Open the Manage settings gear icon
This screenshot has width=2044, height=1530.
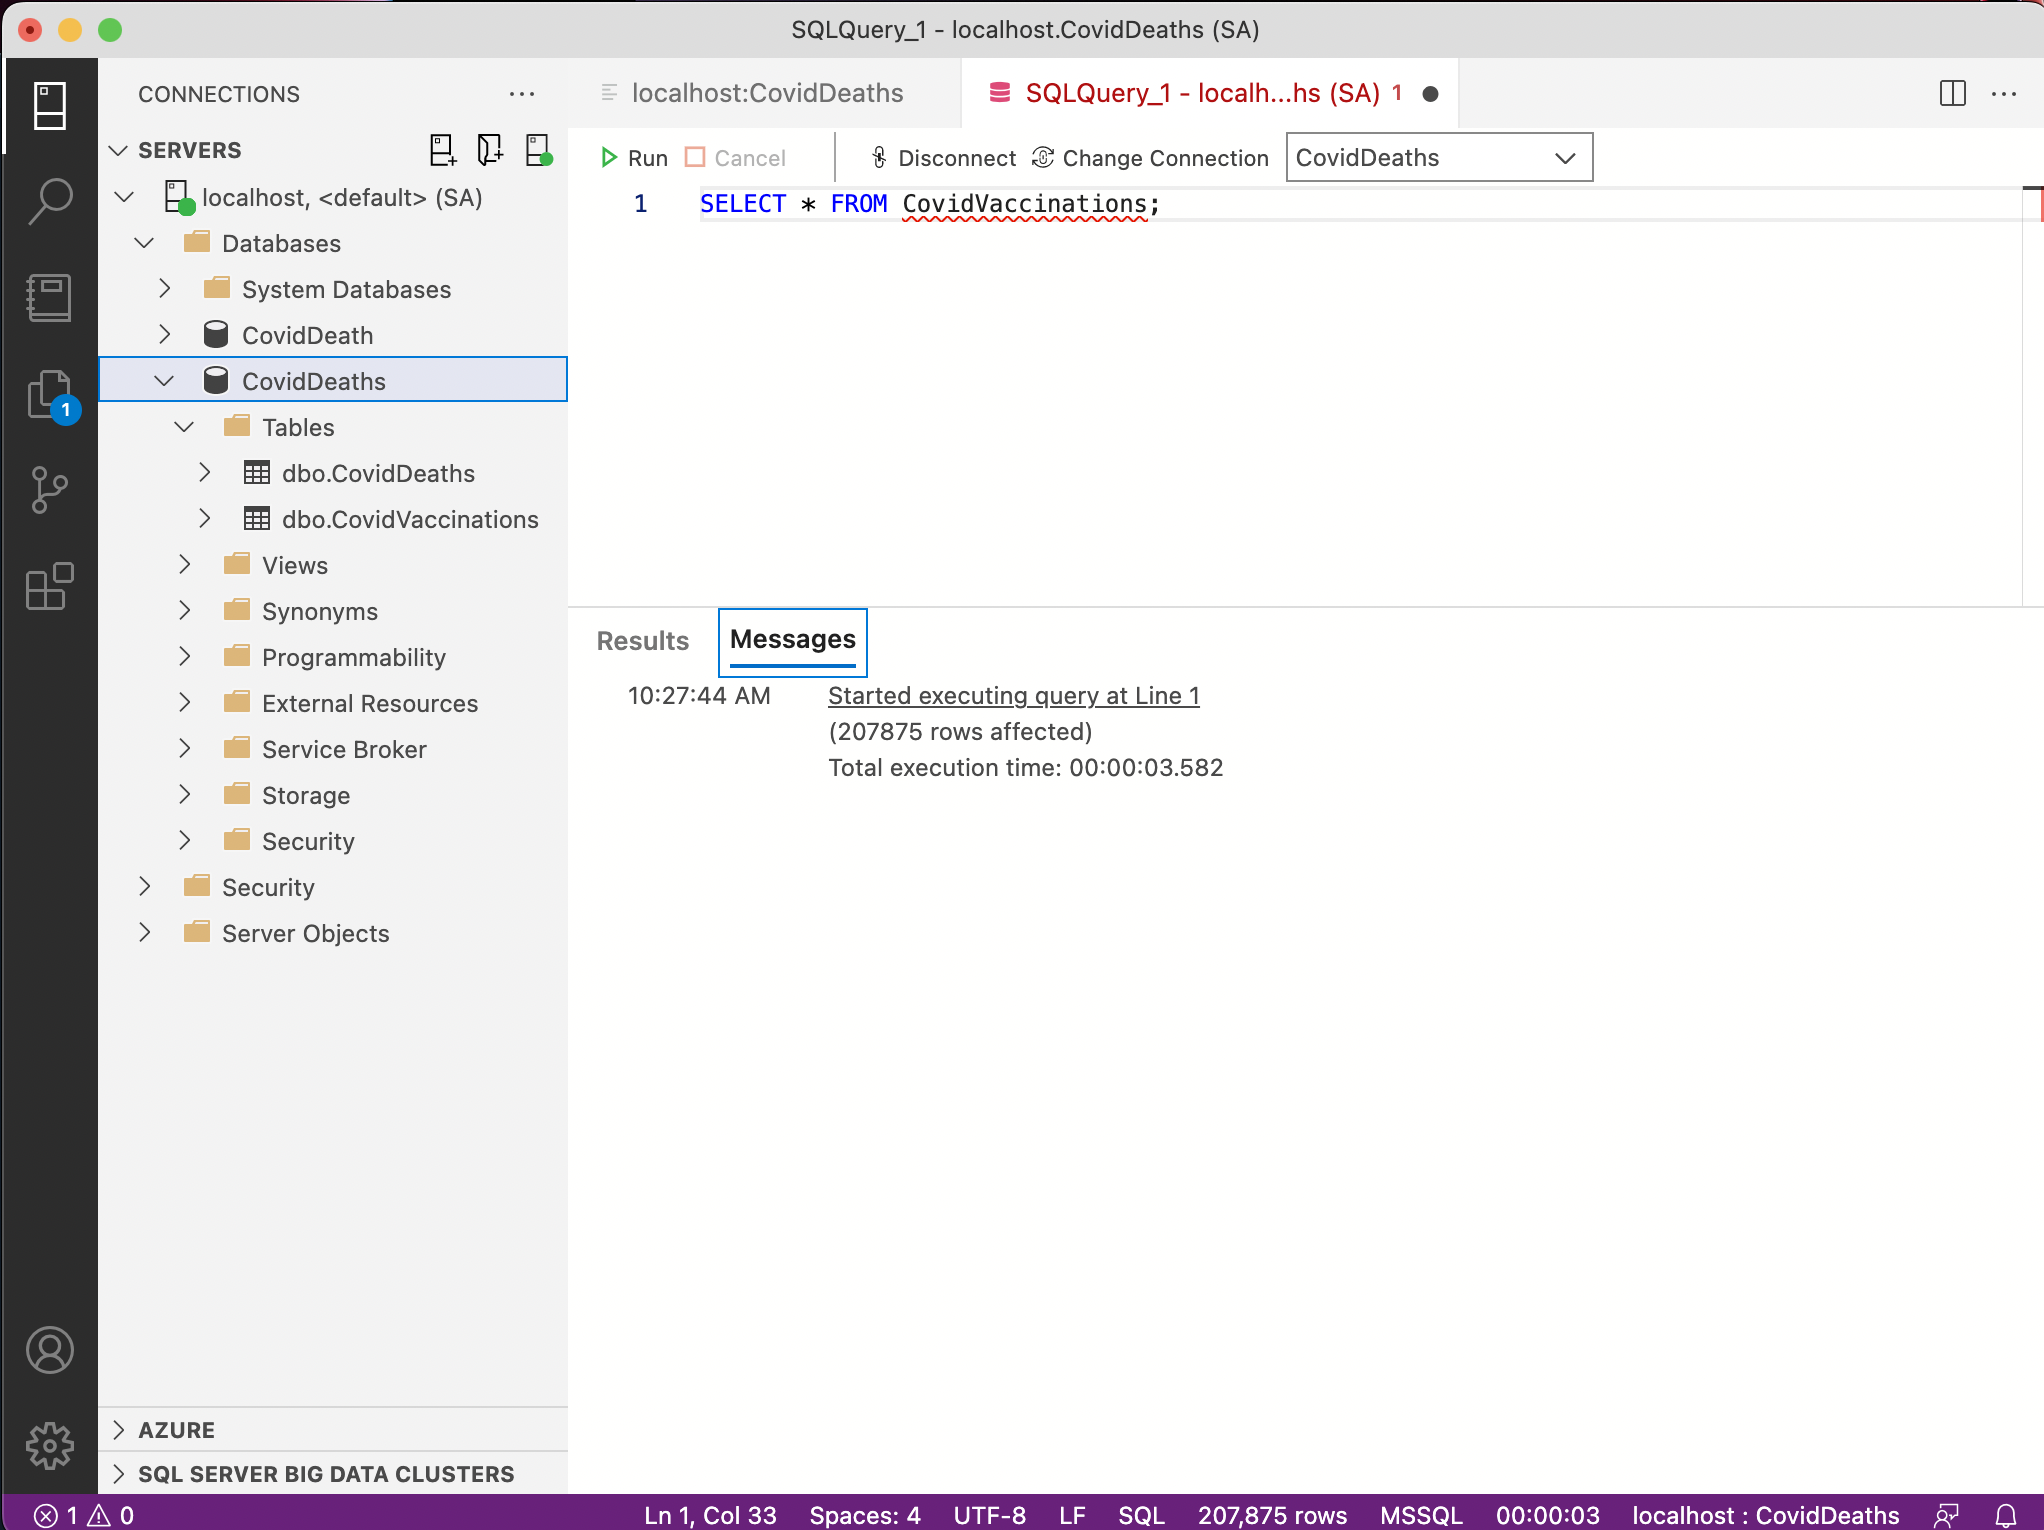pyautogui.click(x=50, y=1446)
